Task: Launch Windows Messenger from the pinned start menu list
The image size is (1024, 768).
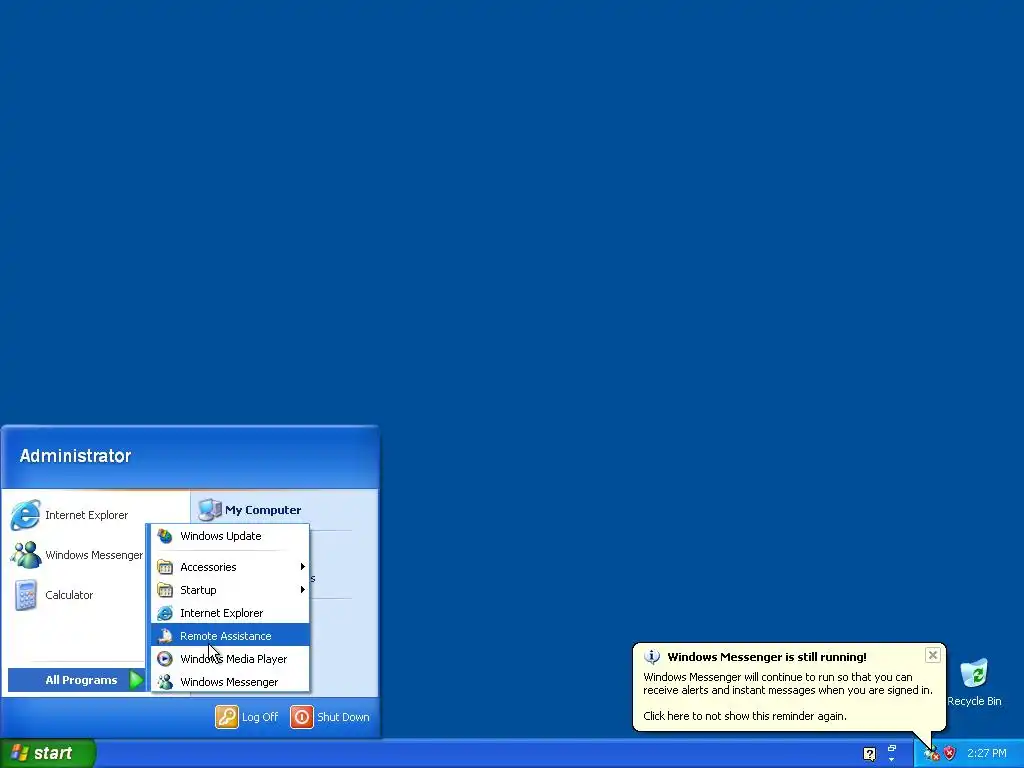Action: click(x=77, y=555)
